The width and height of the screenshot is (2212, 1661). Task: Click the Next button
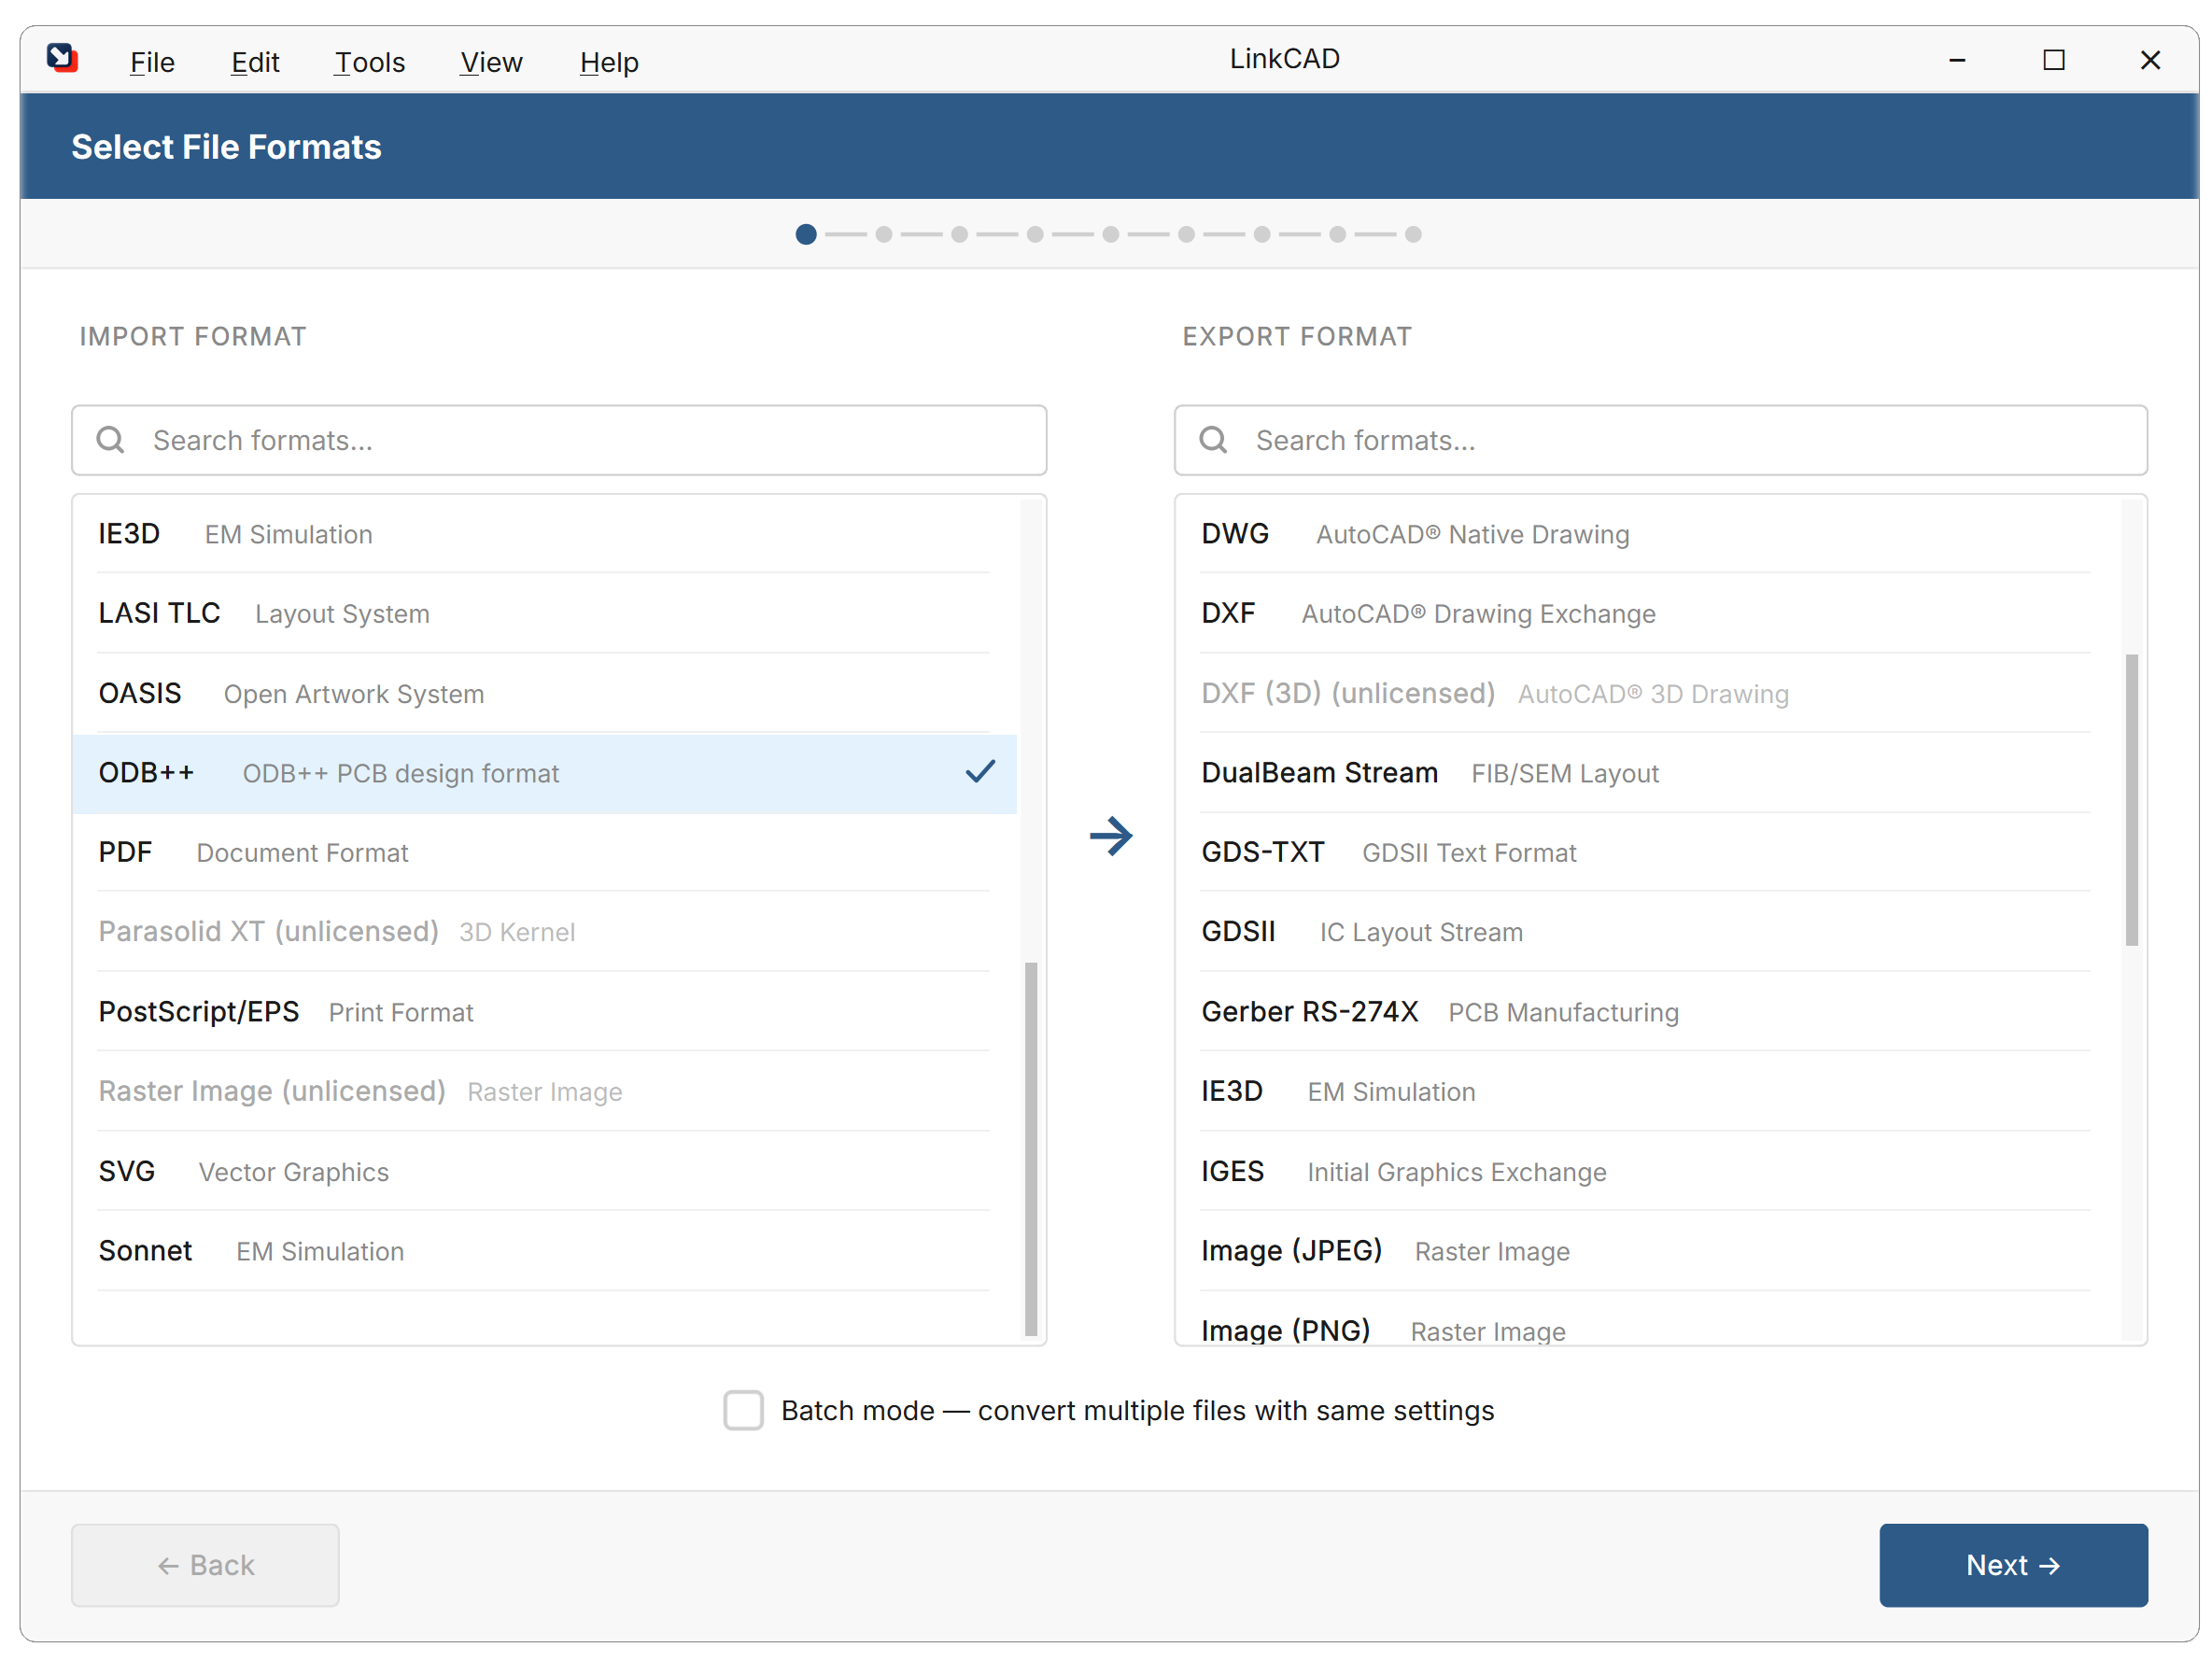tap(2013, 1565)
